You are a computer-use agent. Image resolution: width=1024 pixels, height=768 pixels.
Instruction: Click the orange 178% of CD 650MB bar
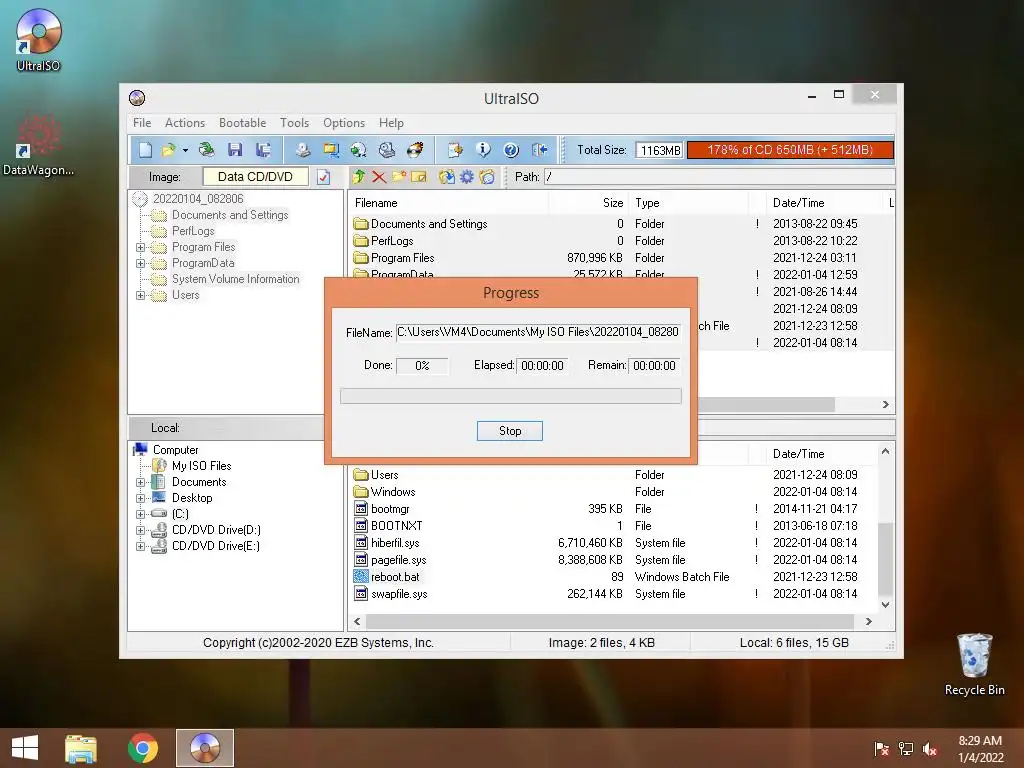pyautogui.click(x=790, y=150)
